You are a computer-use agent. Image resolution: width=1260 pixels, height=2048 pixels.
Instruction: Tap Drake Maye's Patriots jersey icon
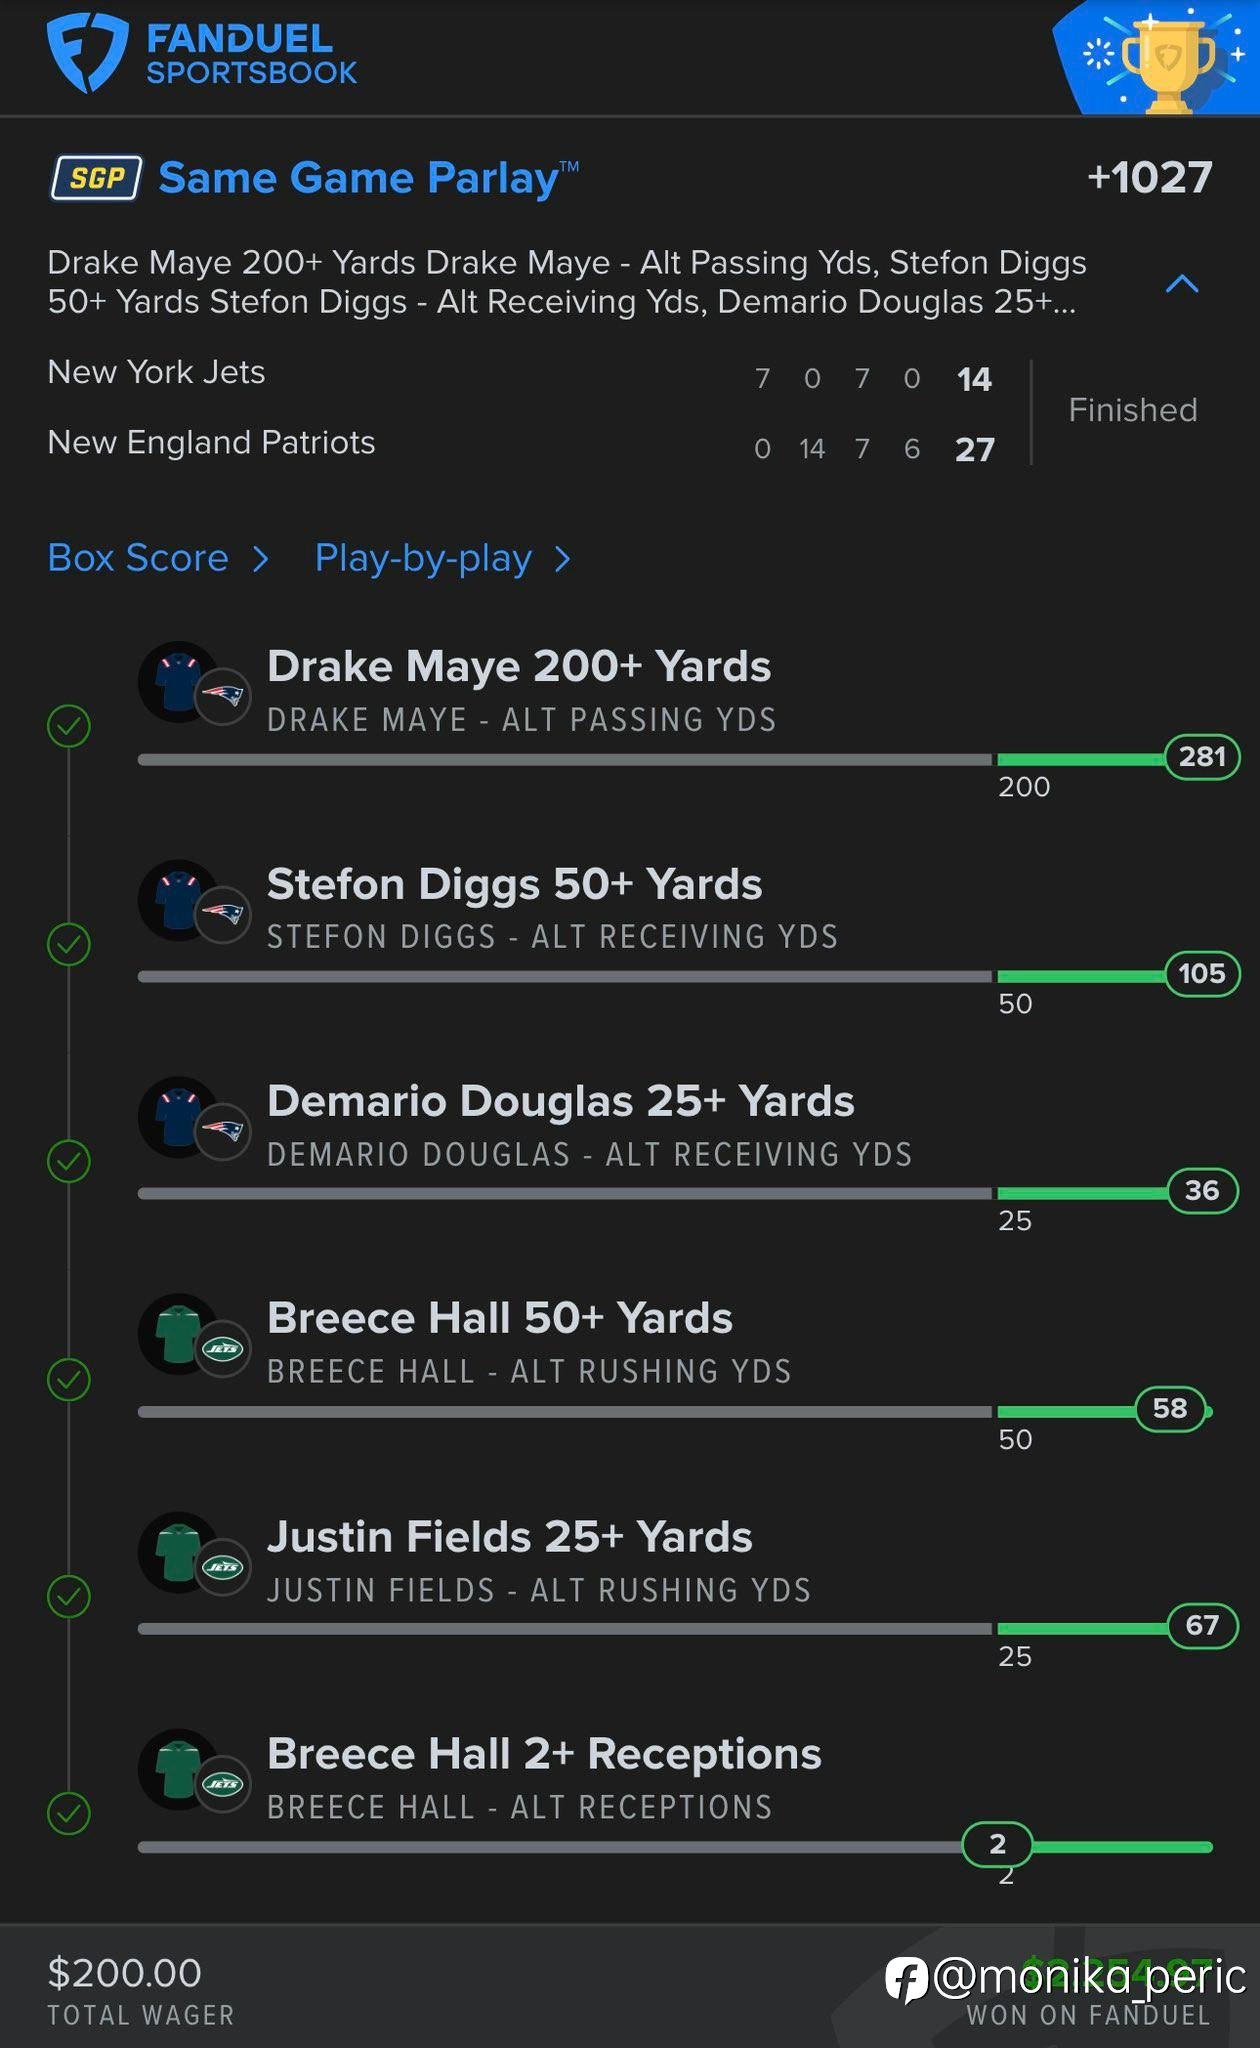pyautogui.click(x=179, y=682)
